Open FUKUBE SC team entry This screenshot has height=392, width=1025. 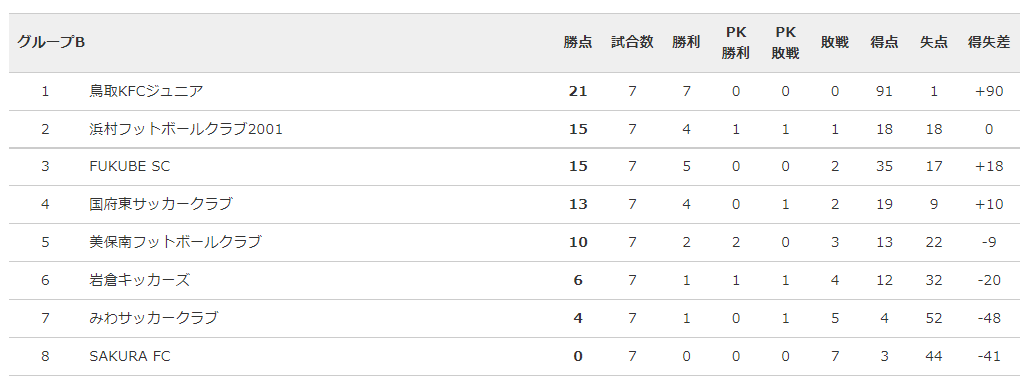[129, 167]
